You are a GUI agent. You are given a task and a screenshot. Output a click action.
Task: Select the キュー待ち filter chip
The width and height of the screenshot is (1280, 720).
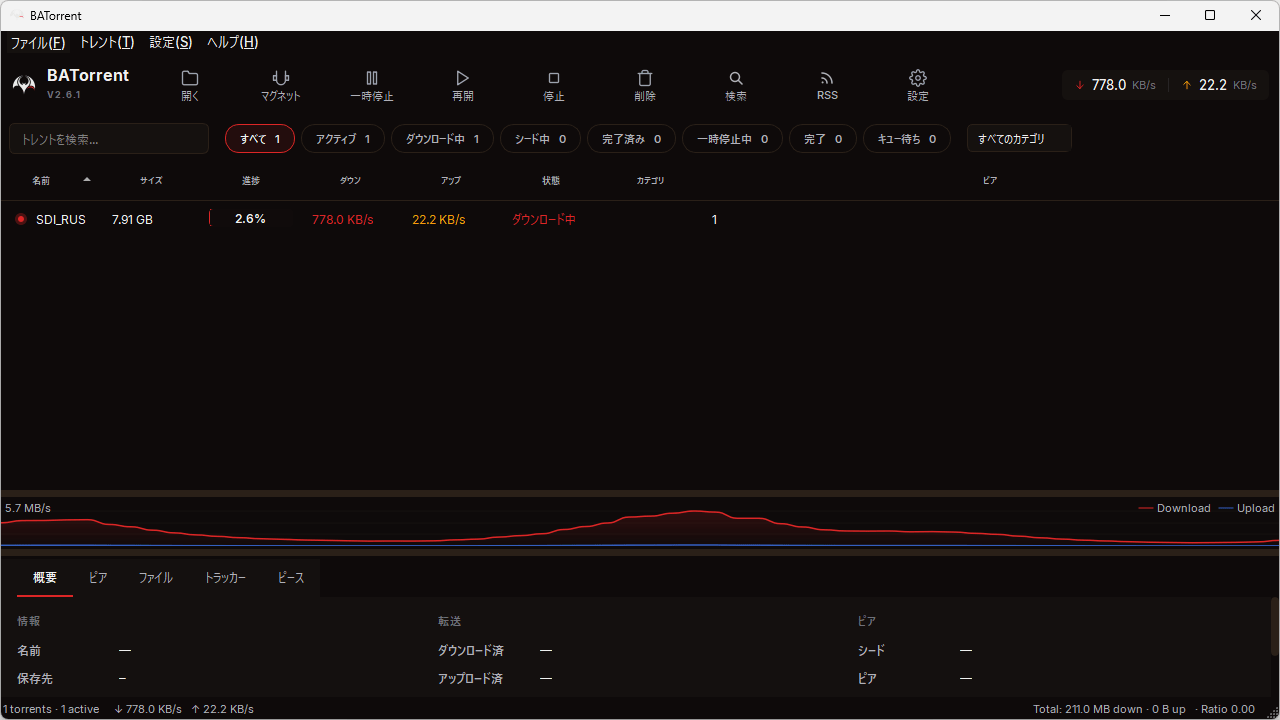(907, 139)
